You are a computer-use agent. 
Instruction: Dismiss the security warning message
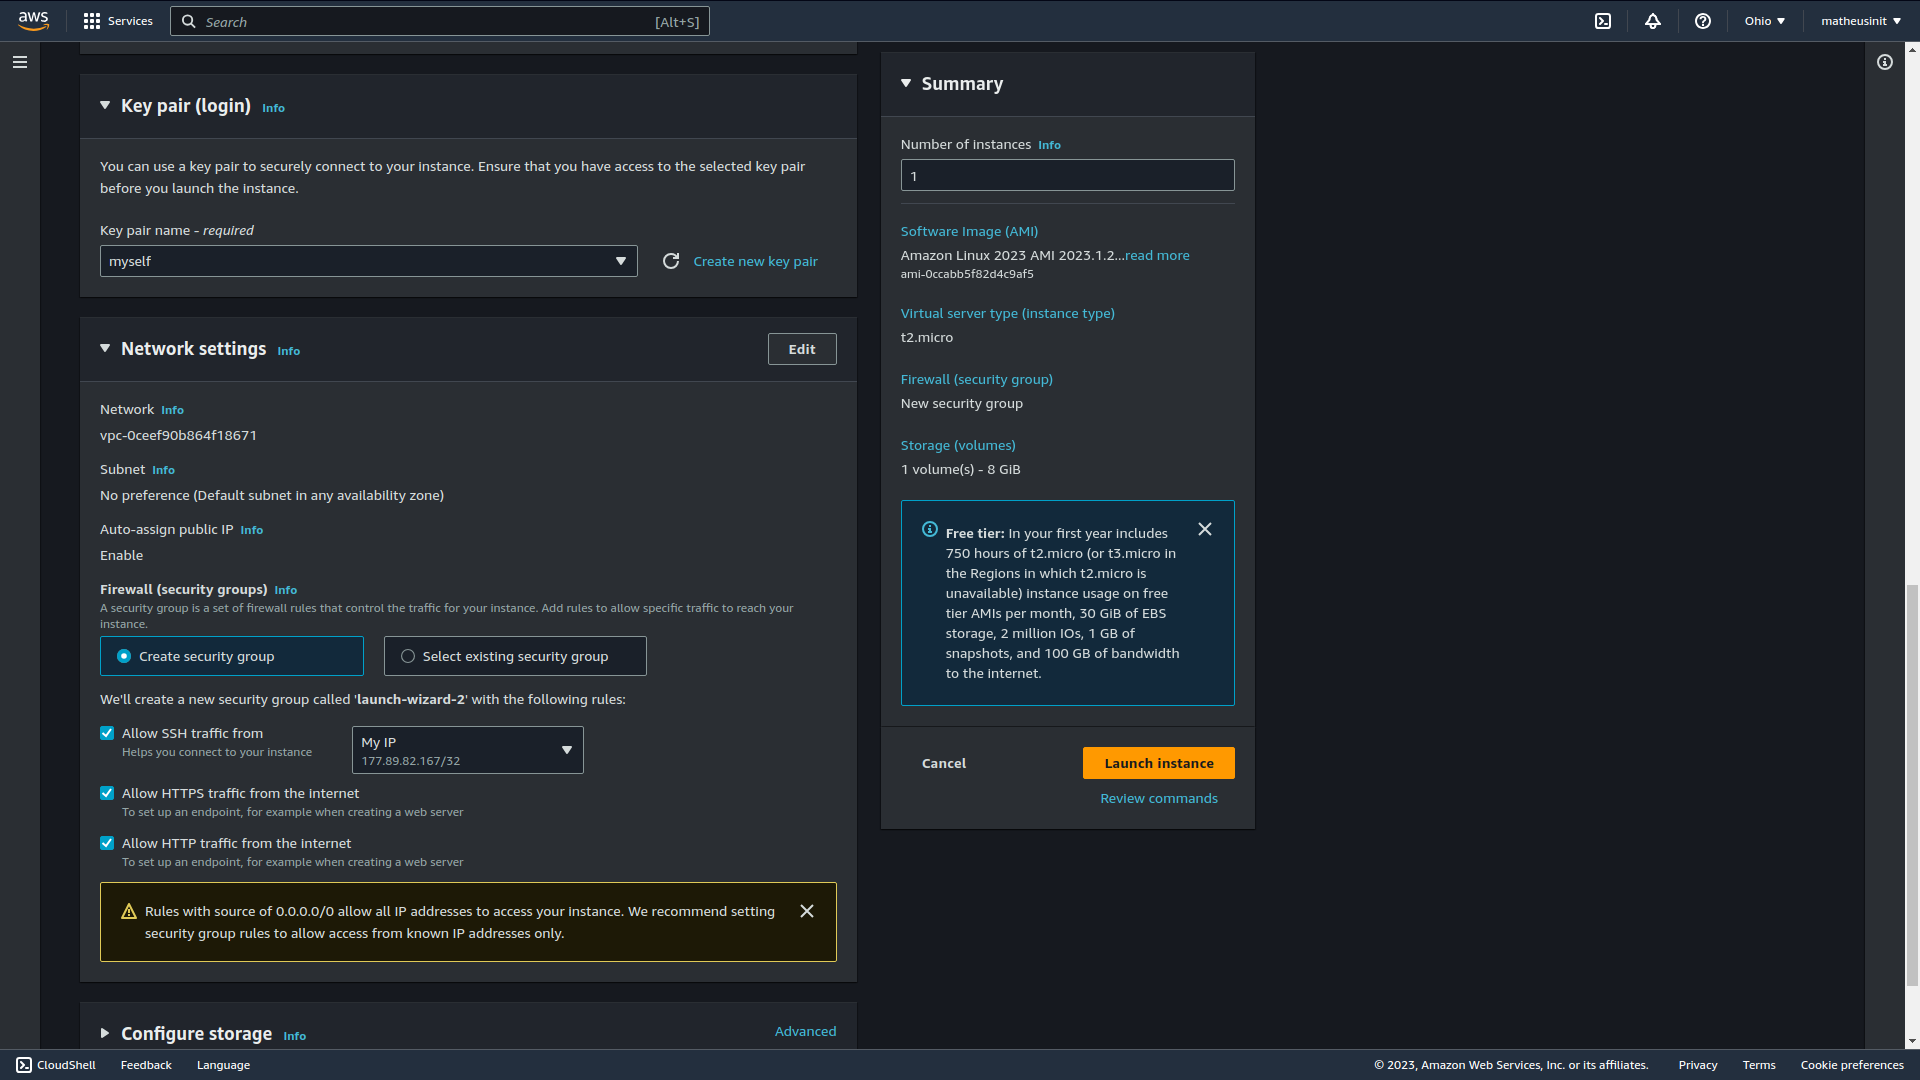point(808,911)
